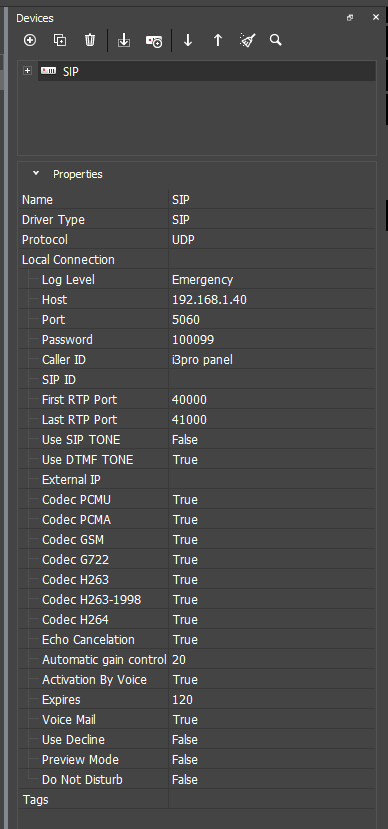Select the Protocol property label
The image size is (388, 829).
tap(45, 240)
